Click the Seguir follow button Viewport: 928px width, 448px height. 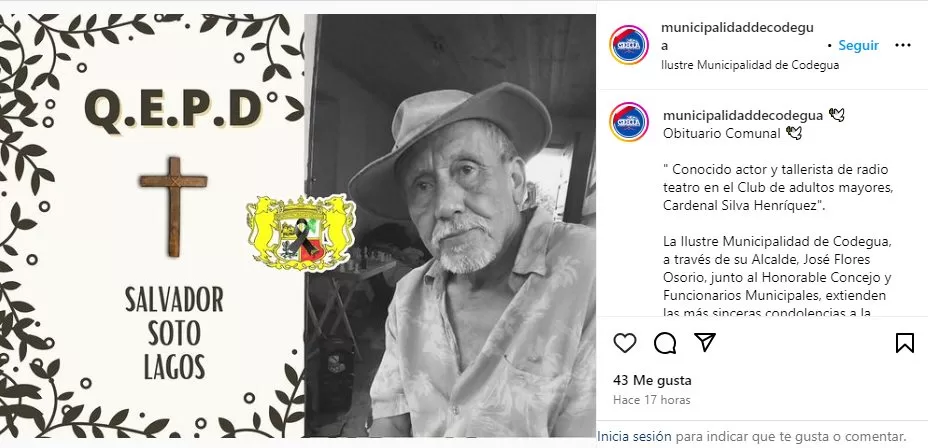point(858,46)
